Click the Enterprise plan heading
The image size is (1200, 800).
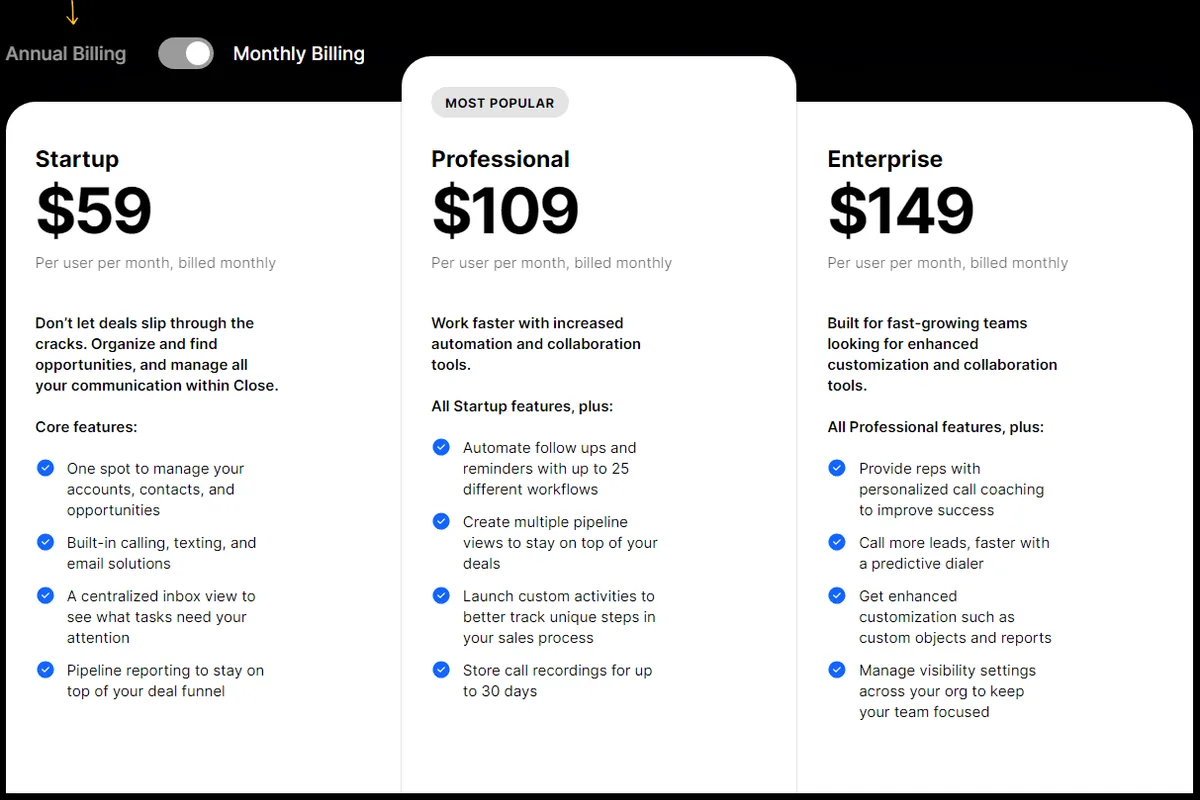(884, 158)
